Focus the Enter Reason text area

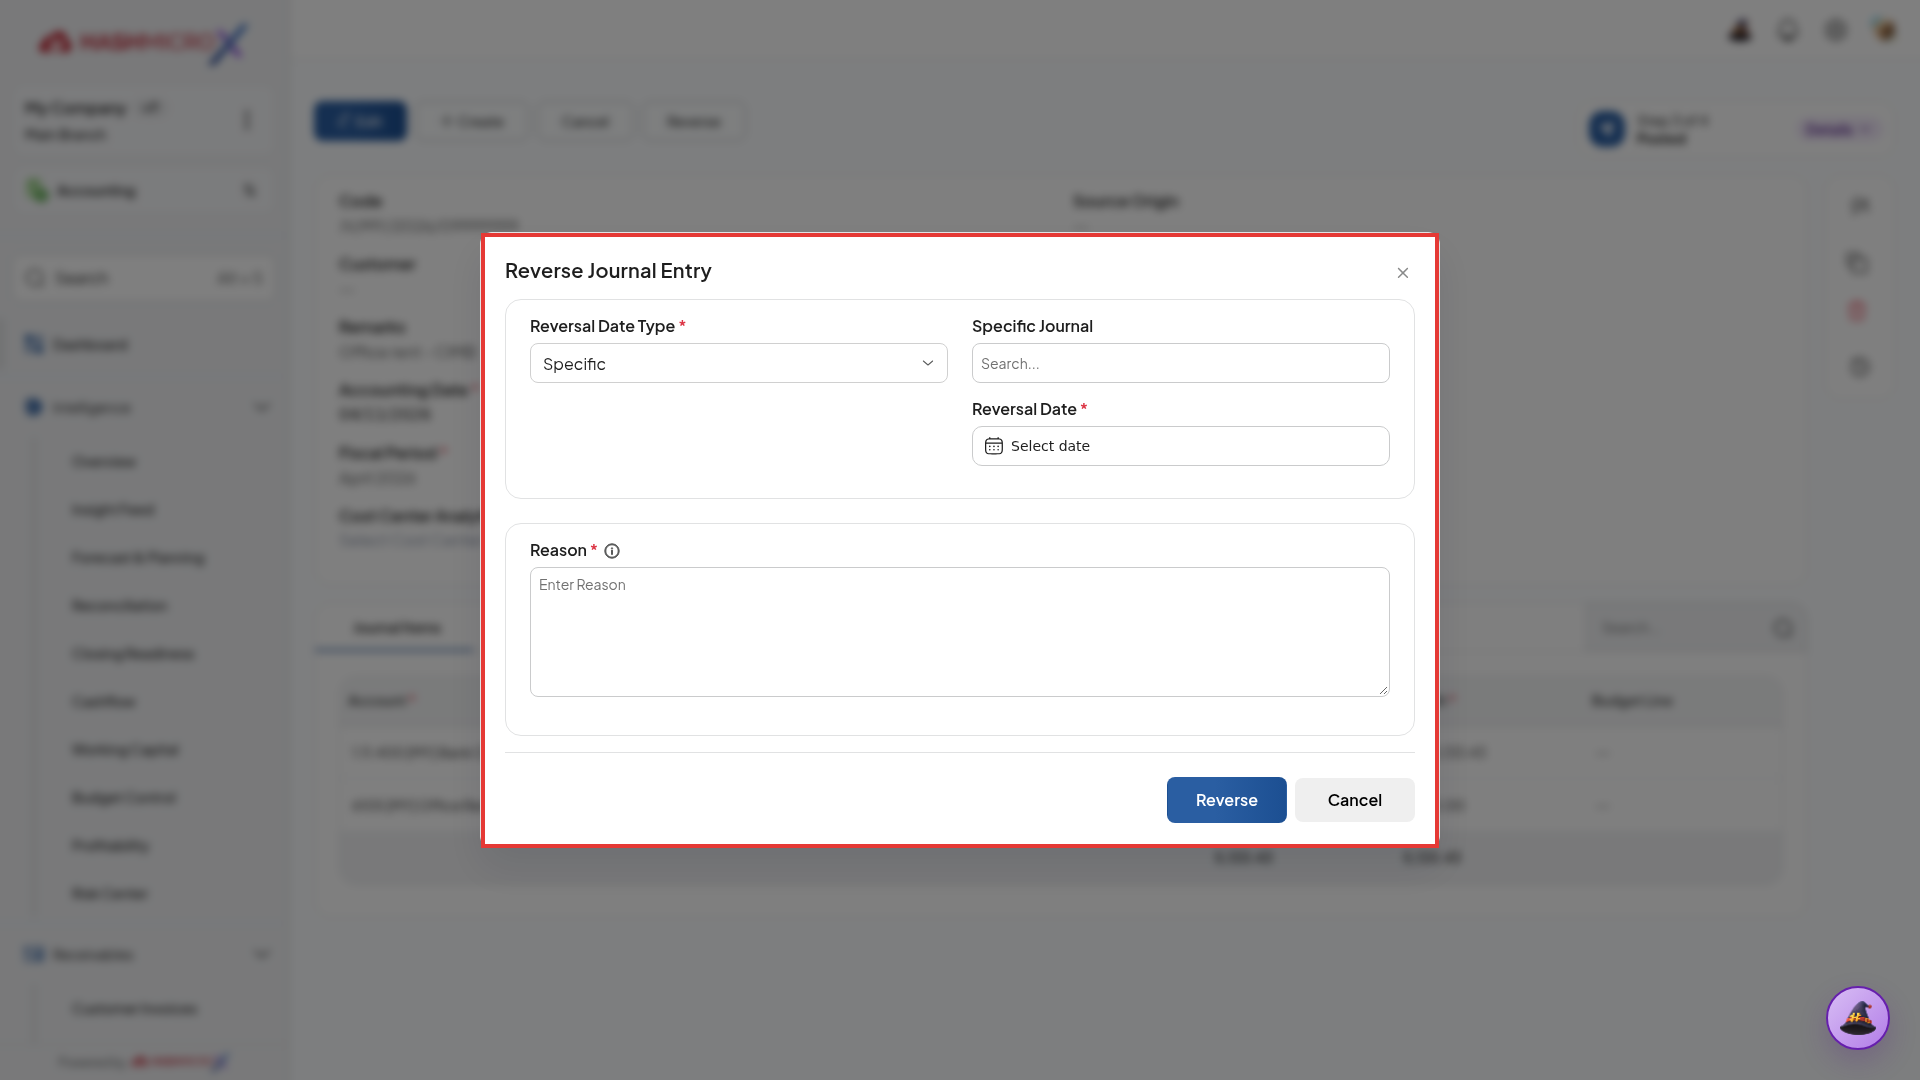[x=959, y=632]
